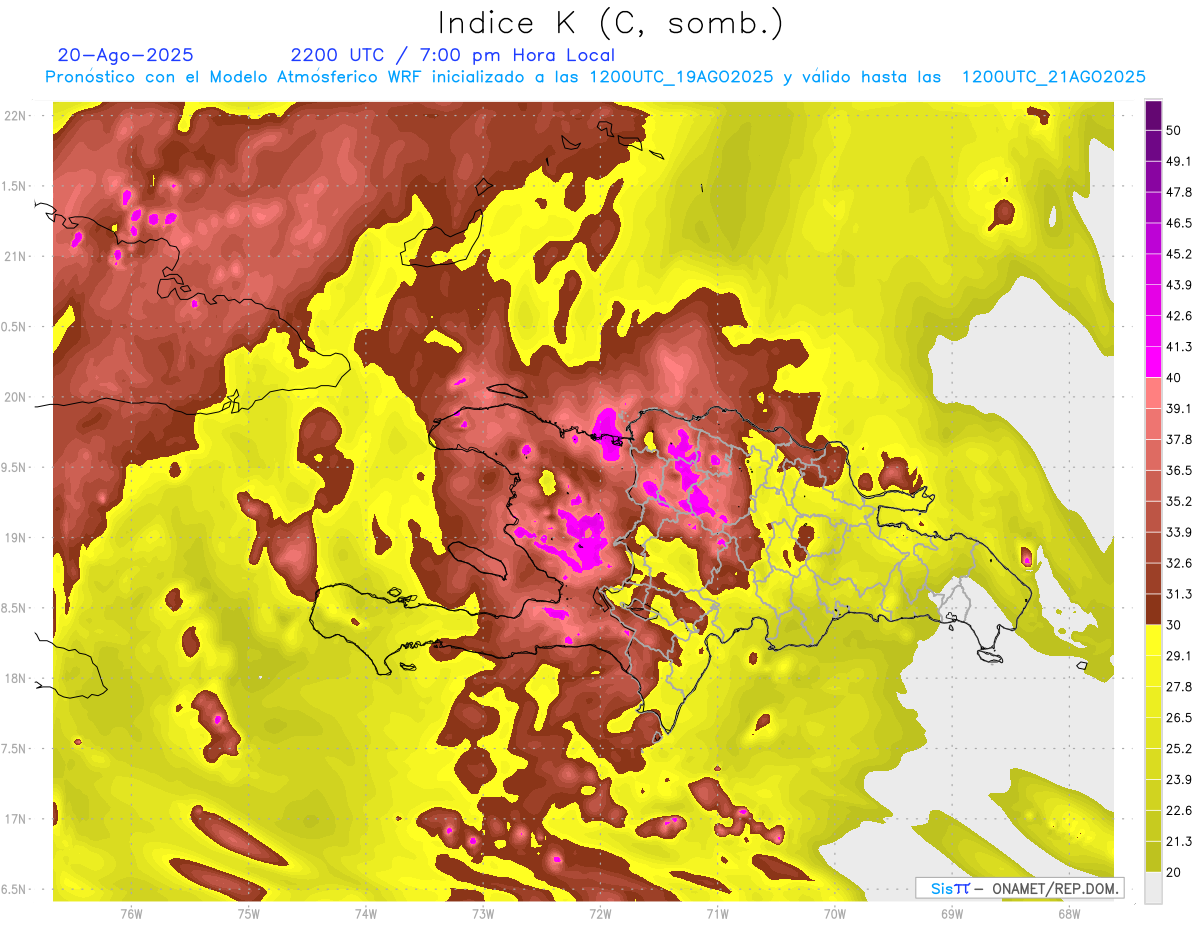Image resolution: width=1200 pixels, height=927 pixels.
Task: Click the "70W" longitude label
Action: [x=835, y=914]
